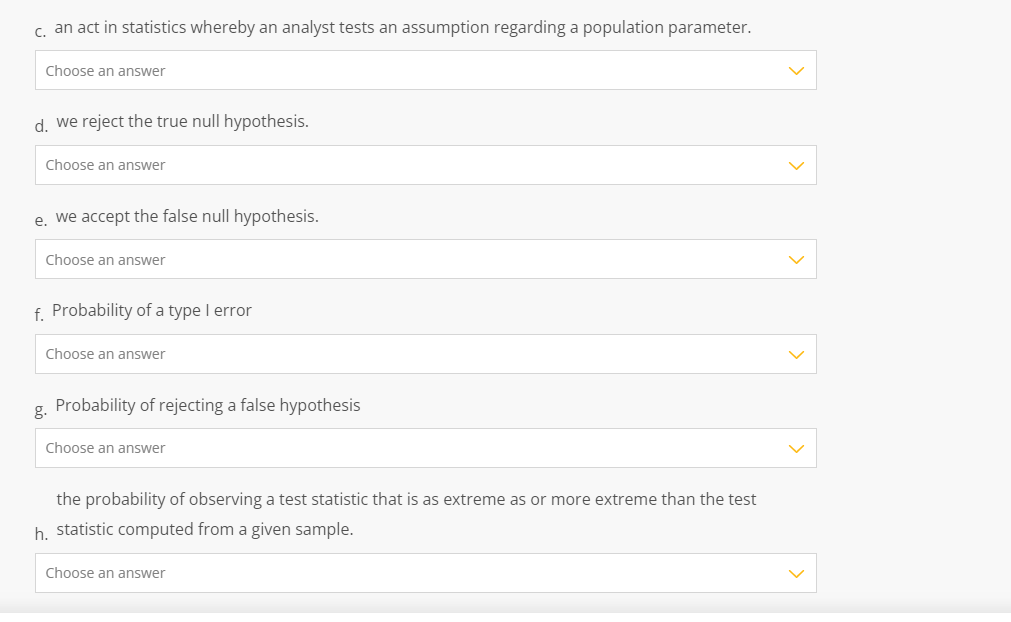Image resolution: width=1011 pixels, height=622 pixels.
Task: Open the dropdown below 'Probability of rejecting a false hypothesis'
Action: pyautogui.click(x=426, y=448)
